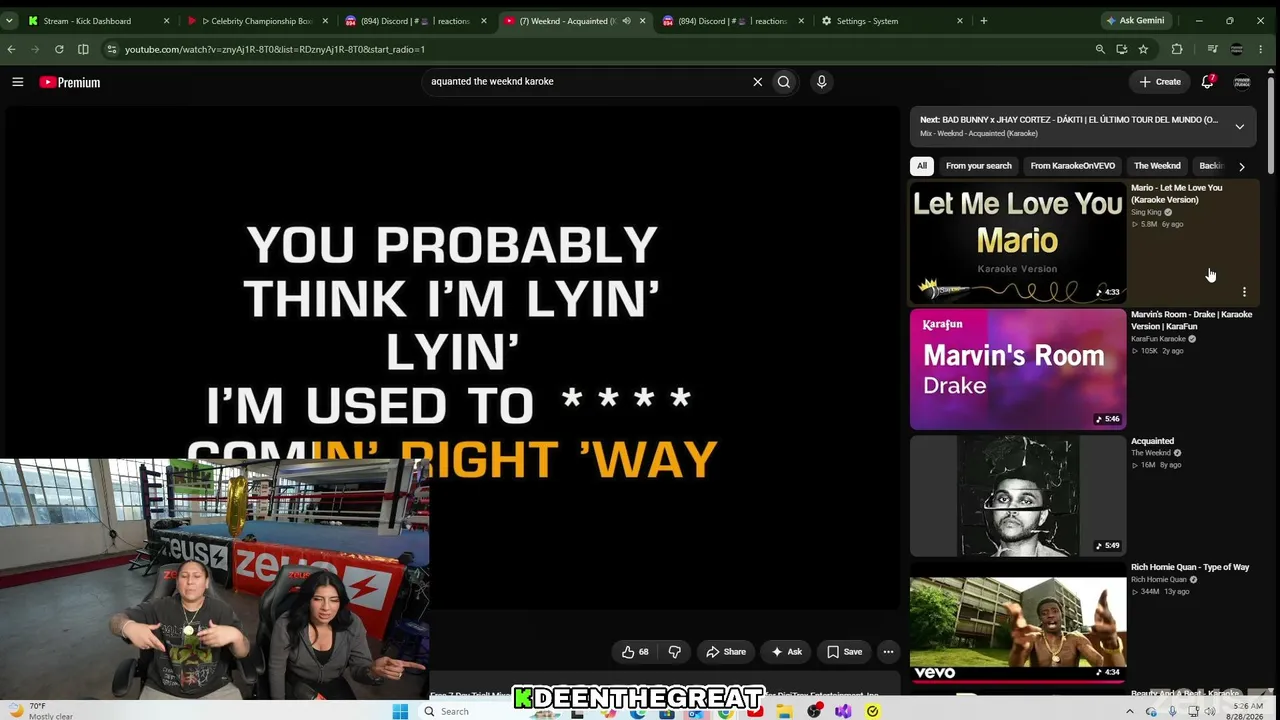Select the From KaraokeOnVEVO chip
Image resolution: width=1280 pixels, height=720 pixels.
(1073, 166)
